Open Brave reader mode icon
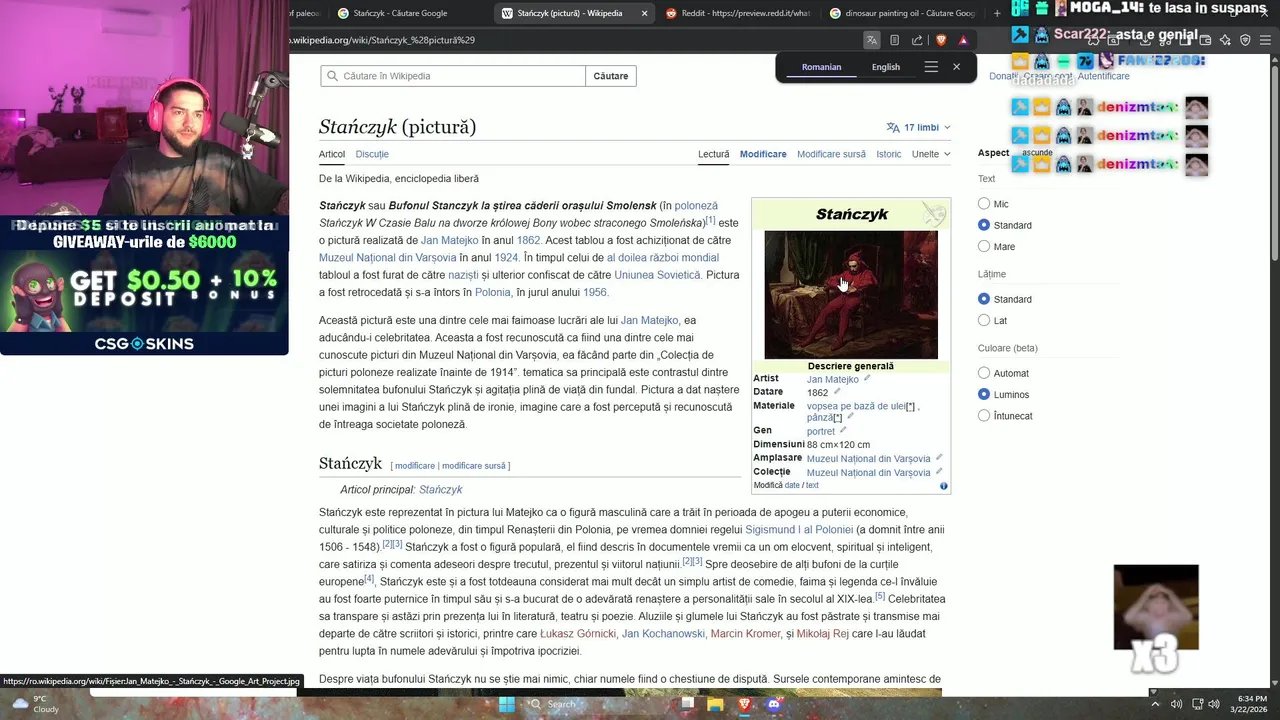The image size is (1280, 720). pyautogui.click(x=895, y=40)
